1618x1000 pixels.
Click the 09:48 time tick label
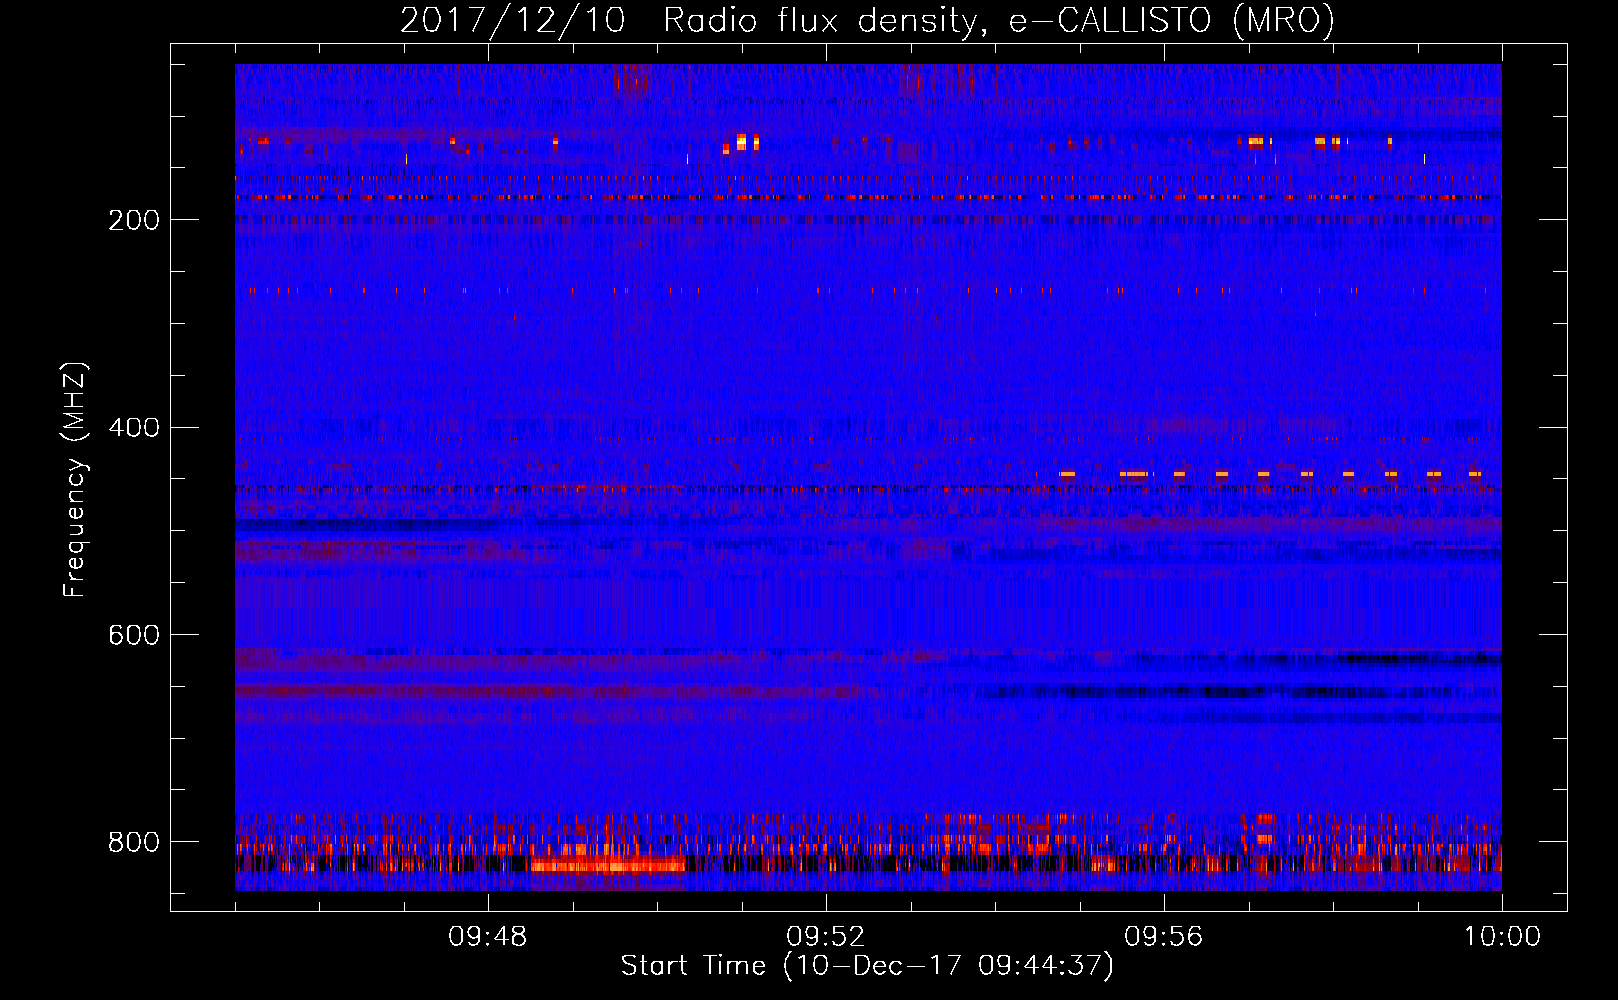(488, 937)
